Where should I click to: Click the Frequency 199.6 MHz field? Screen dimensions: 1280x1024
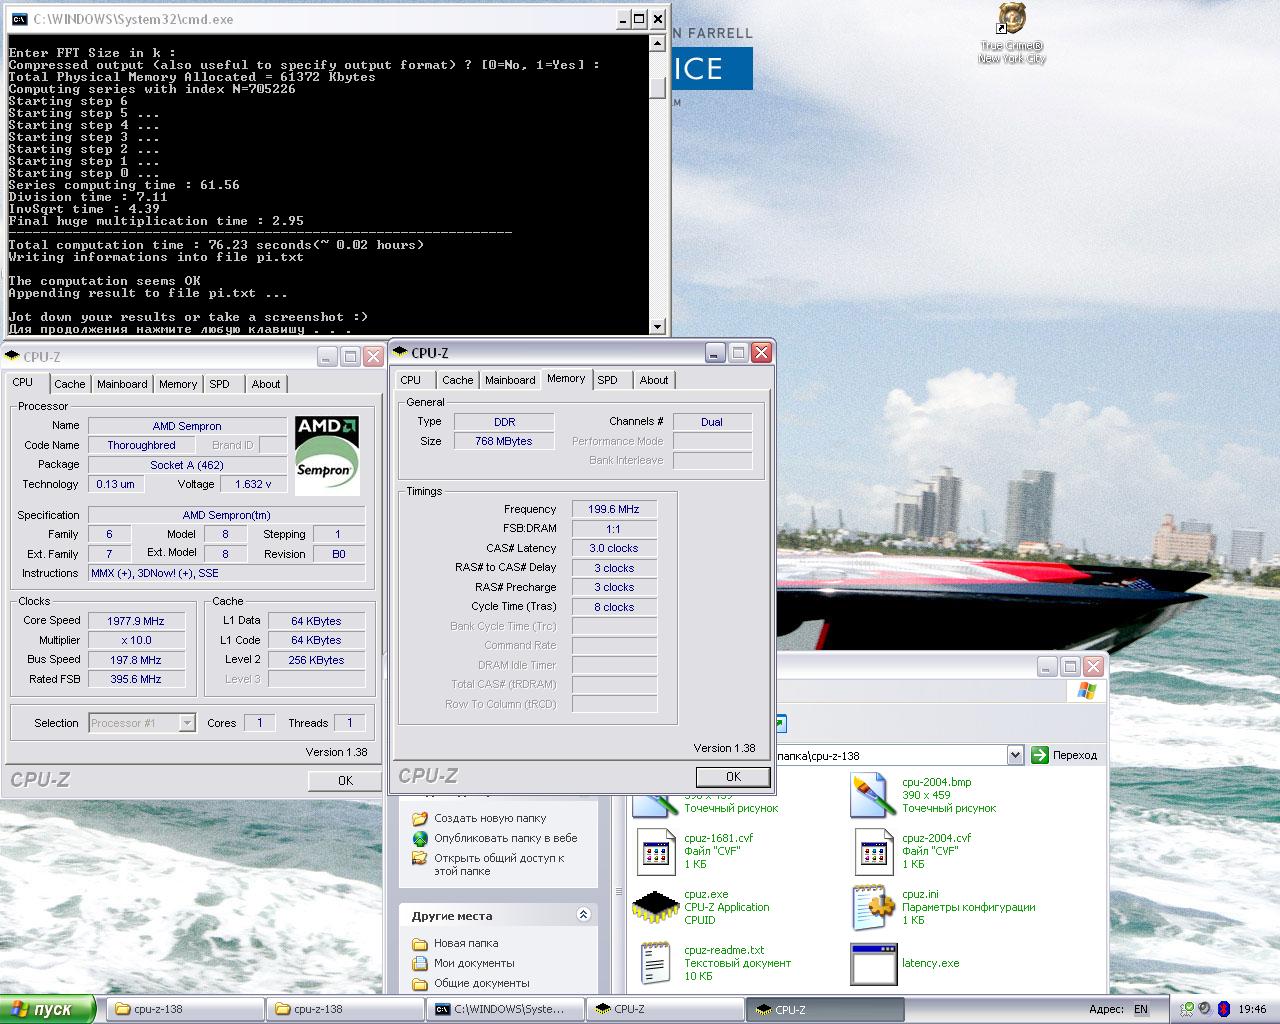614,509
